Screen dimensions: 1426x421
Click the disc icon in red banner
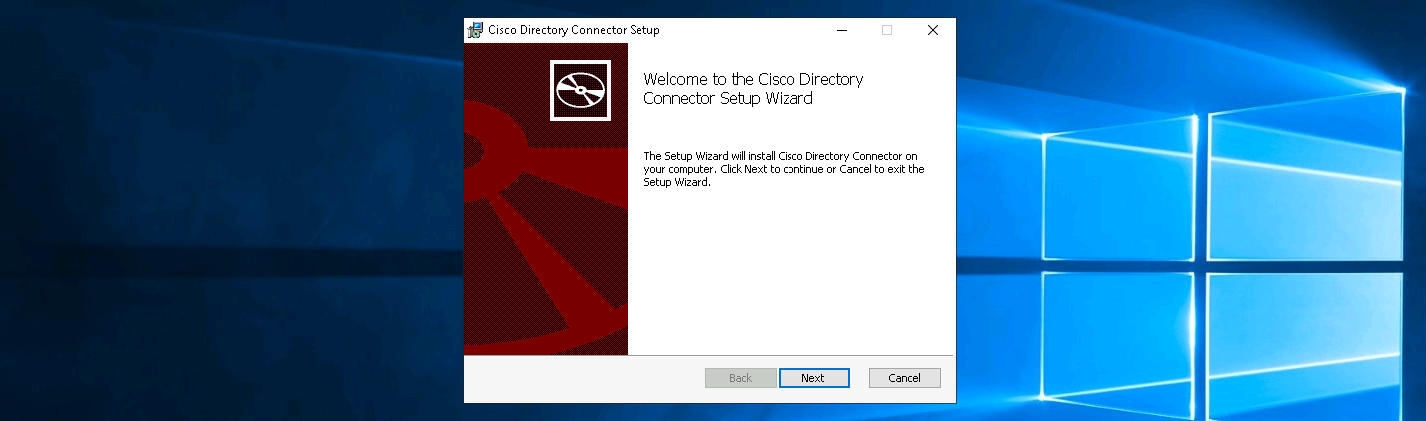click(x=580, y=90)
